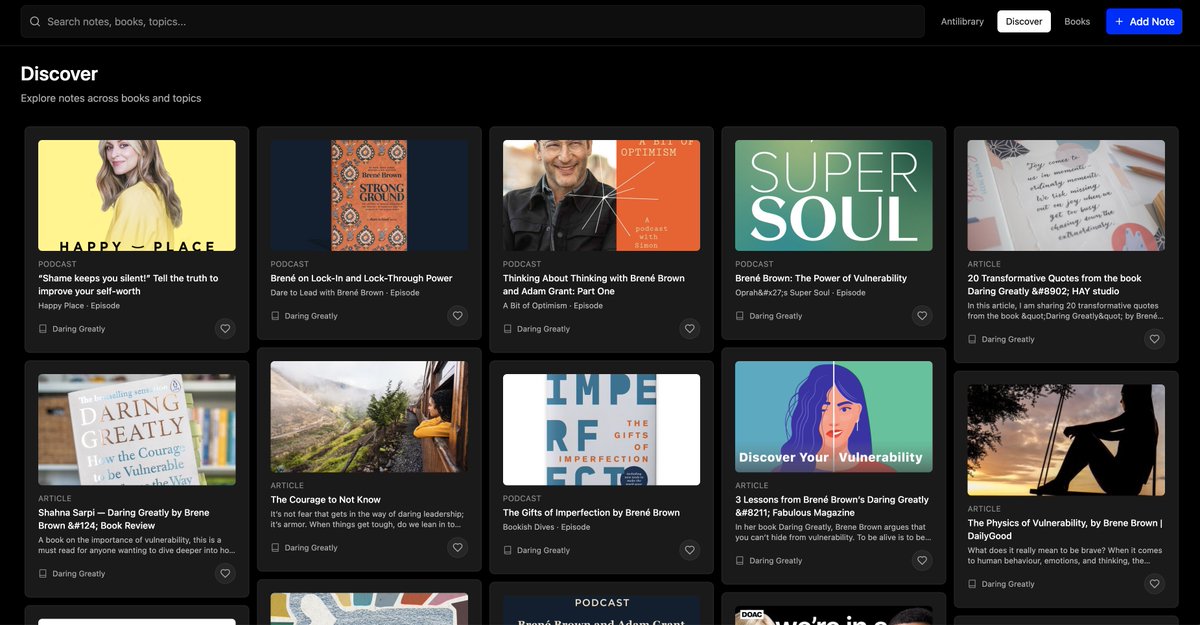Open the Strong Ground book cover thumbnail
1200x625 pixels.
click(x=369, y=195)
